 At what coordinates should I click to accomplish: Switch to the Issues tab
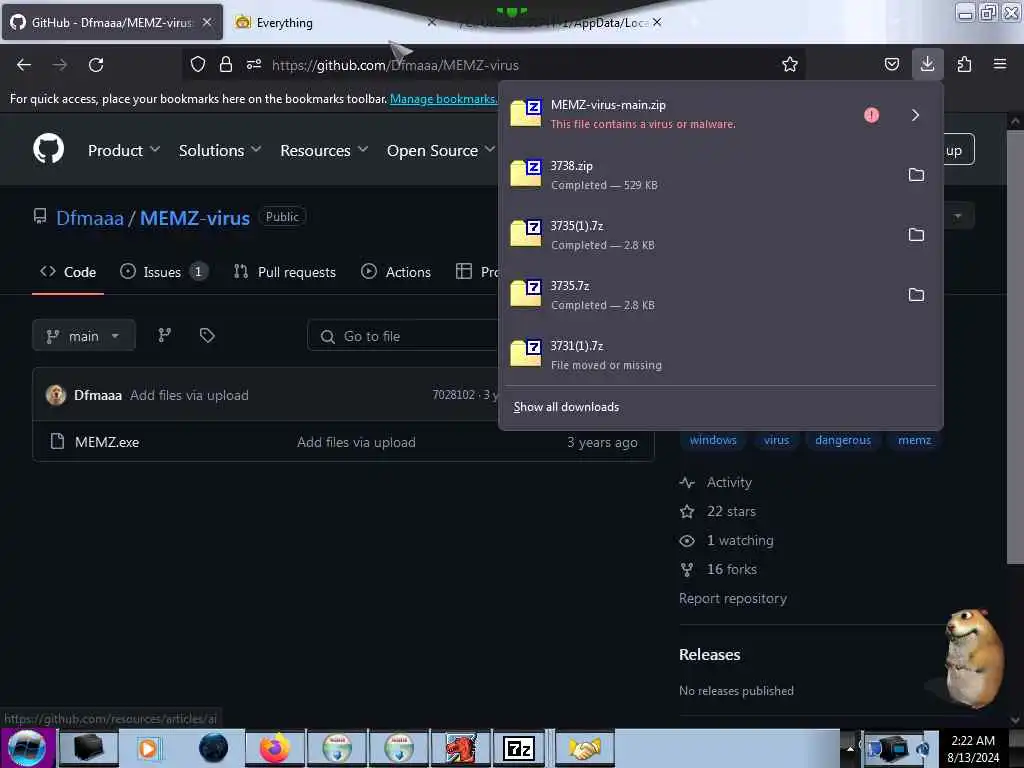pos(164,272)
